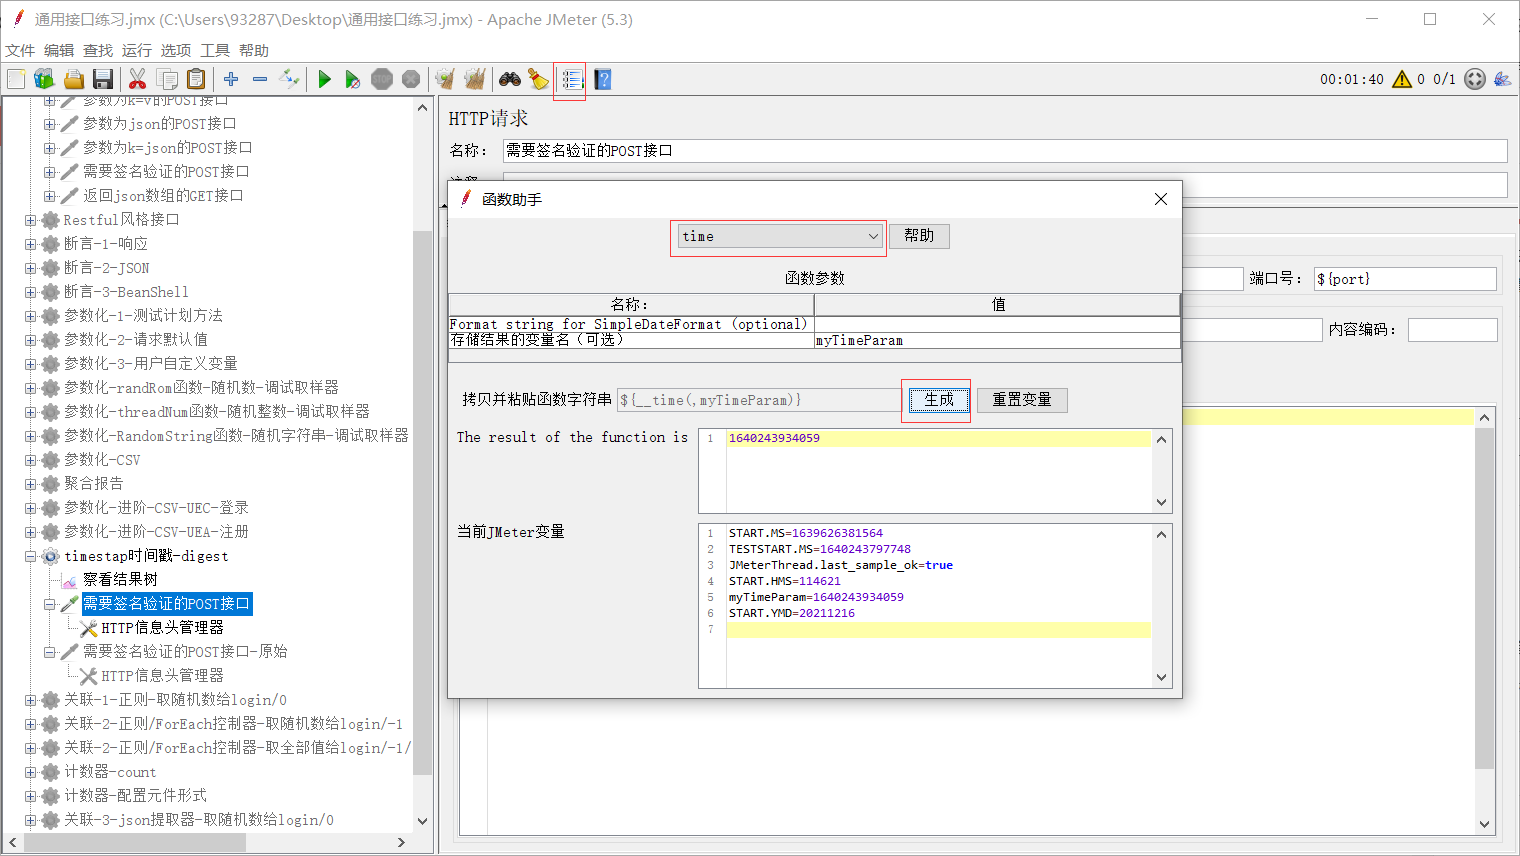The width and height of the screenshot is (1520, 856).
Task: Open the 工具 menu
Action: [215, 50]
